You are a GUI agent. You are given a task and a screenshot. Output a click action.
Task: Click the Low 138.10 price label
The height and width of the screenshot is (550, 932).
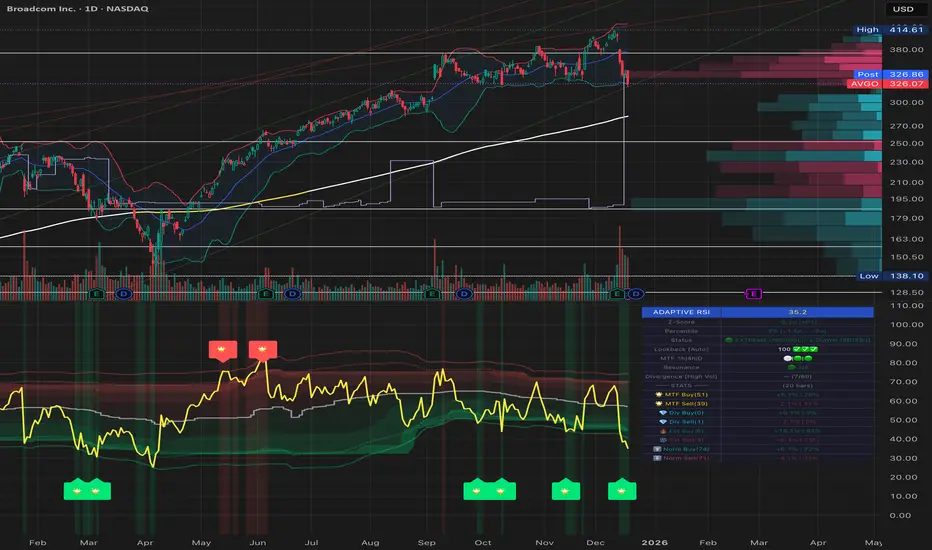point(890,276)
